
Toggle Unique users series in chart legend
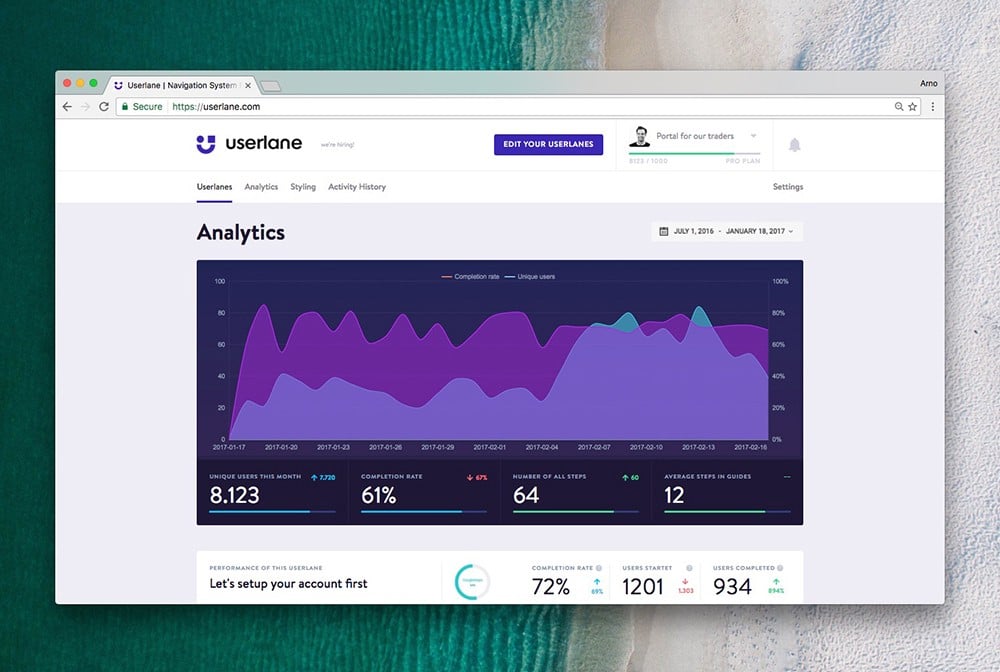[530, 276]
